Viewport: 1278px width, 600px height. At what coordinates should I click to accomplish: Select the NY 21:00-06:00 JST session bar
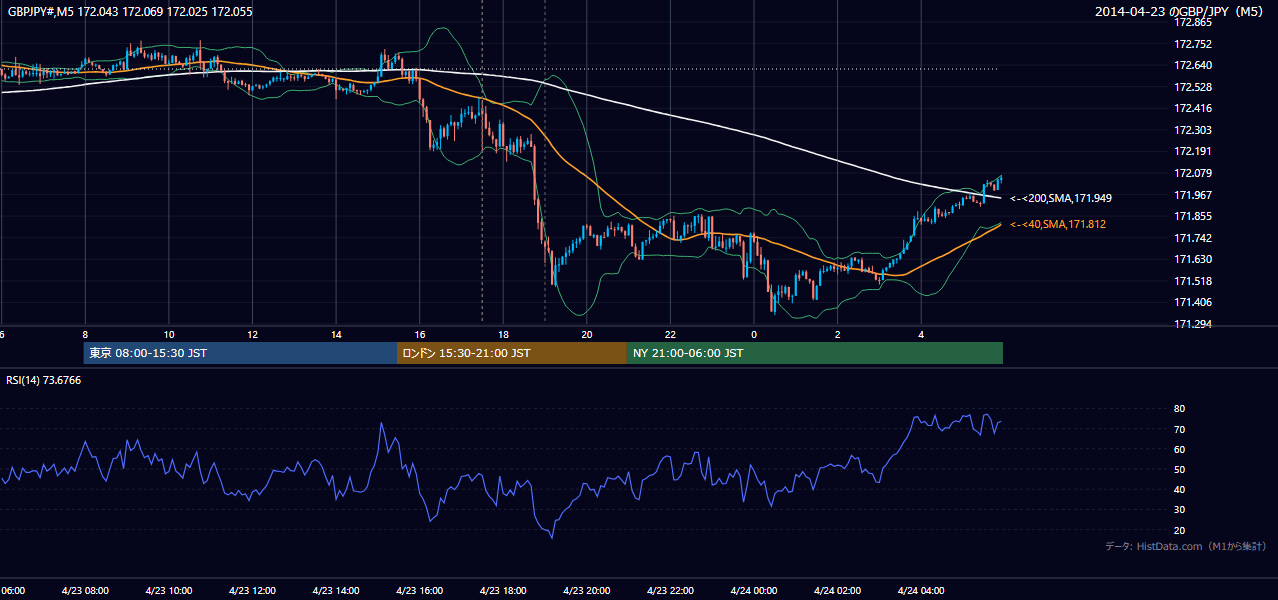click(815, 353)
